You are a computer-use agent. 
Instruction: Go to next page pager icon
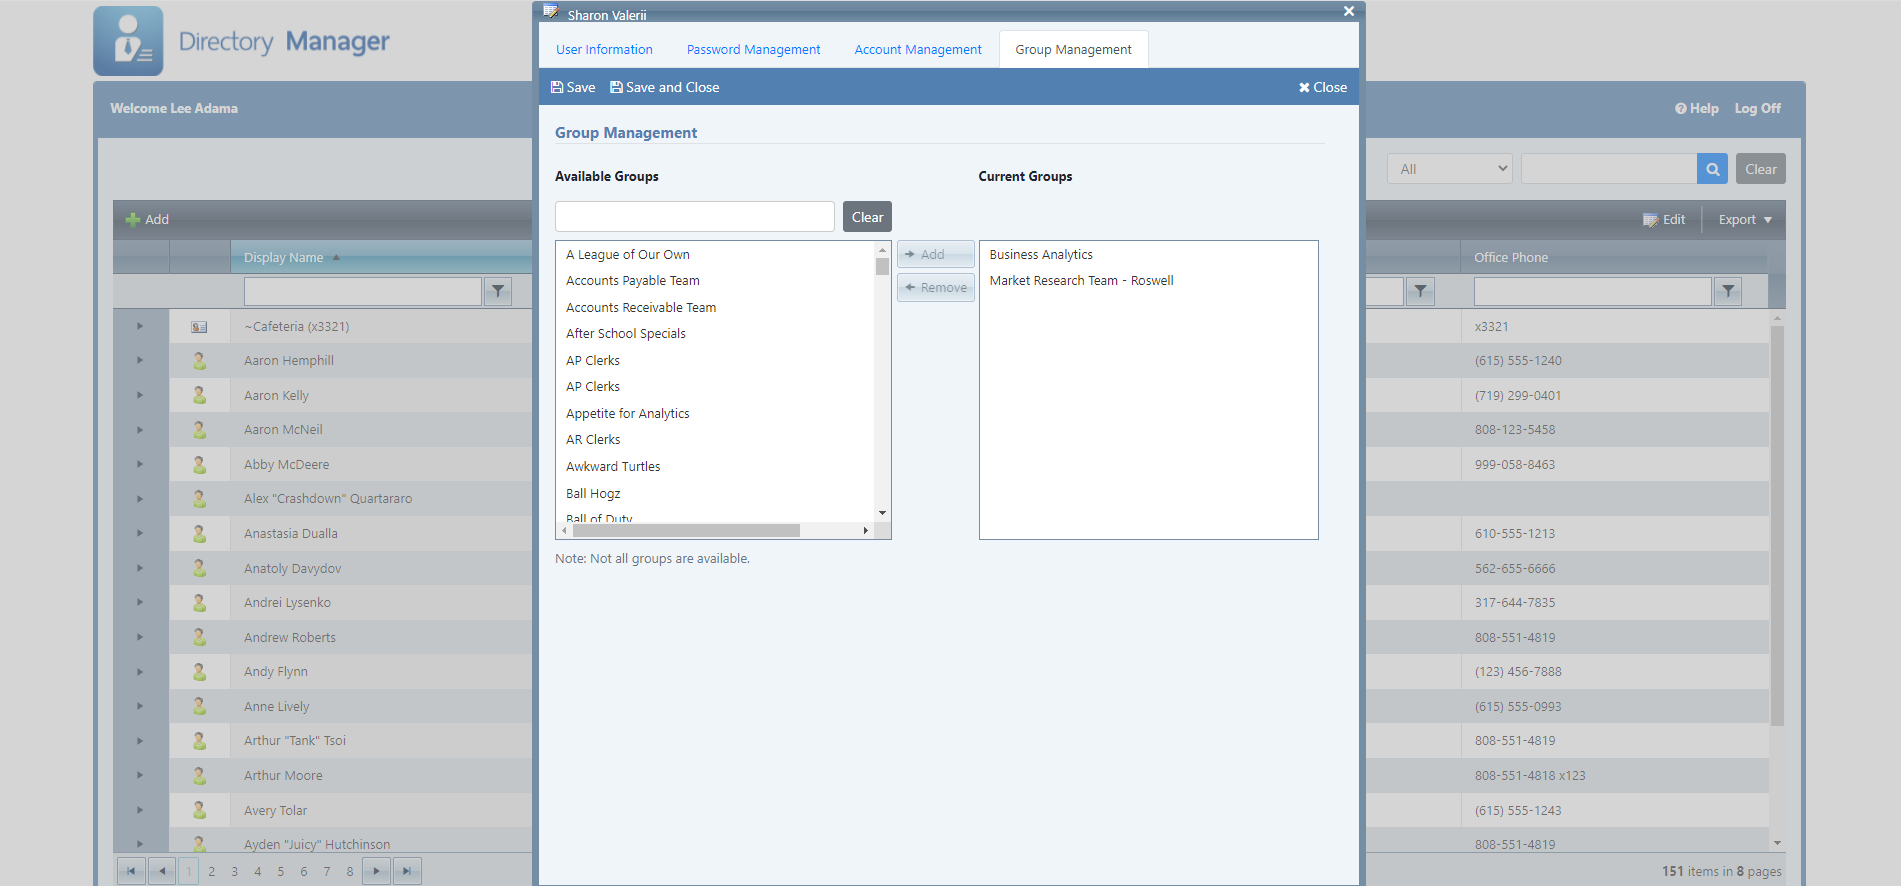(x=376, y=871)
